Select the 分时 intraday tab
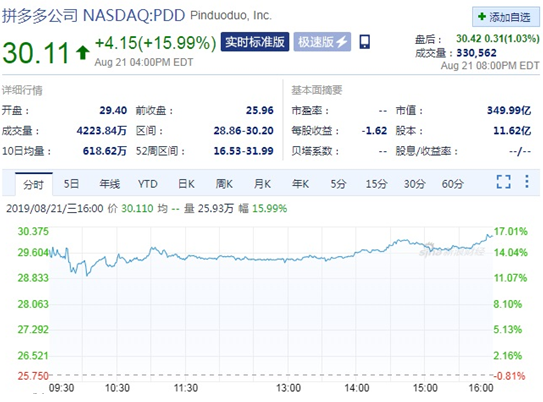Viewport: 543px width, 402px height. (34, 184)
